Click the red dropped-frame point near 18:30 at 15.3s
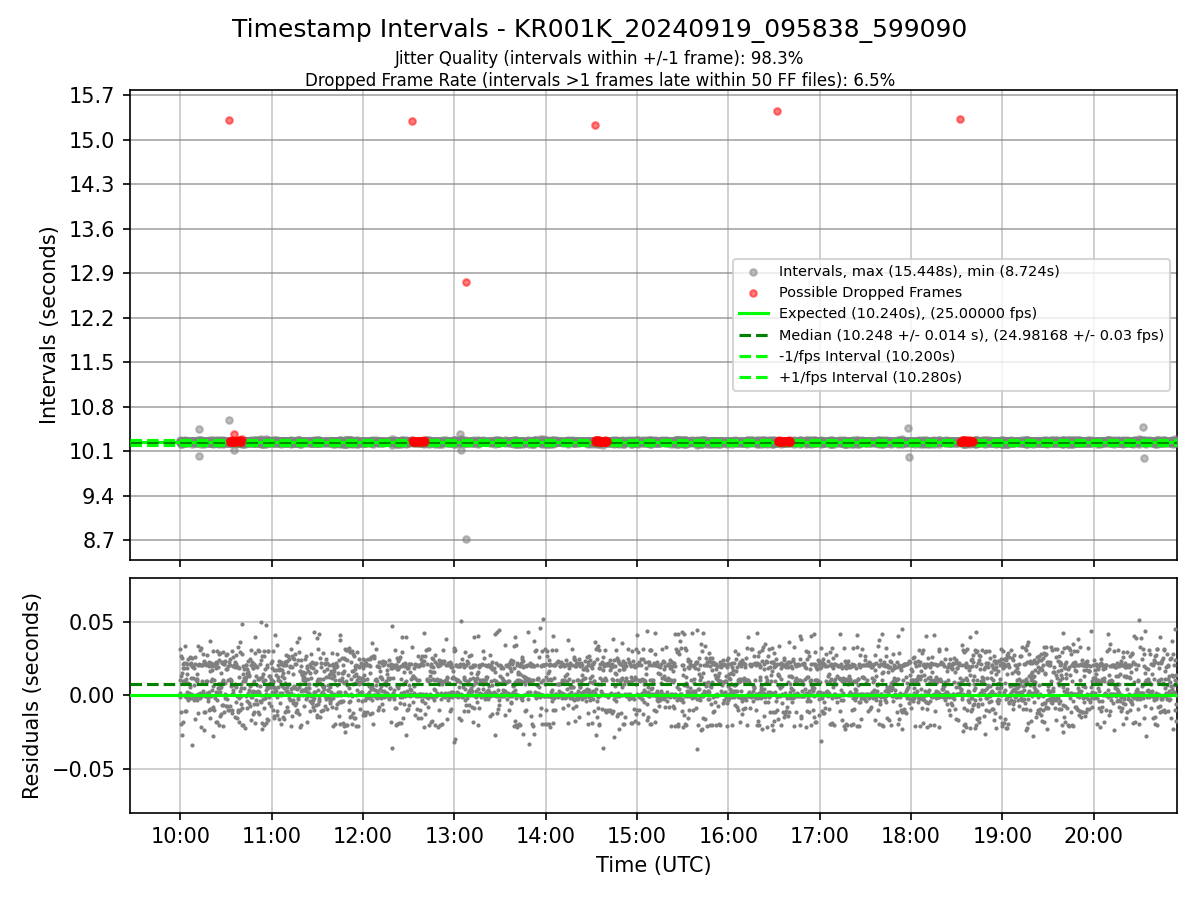1200x900 pixels. (x=960, y=119)
